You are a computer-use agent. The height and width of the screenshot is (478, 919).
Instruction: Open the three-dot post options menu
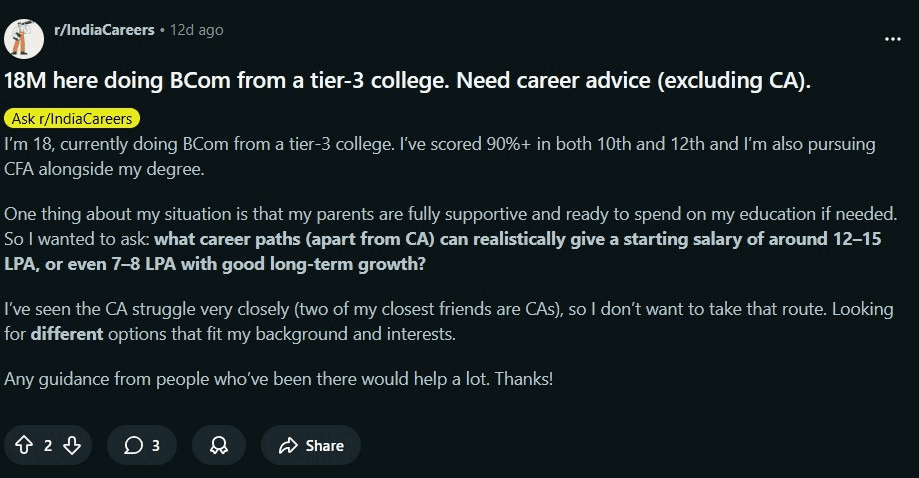pyautogui.click(x=893, y=38)
